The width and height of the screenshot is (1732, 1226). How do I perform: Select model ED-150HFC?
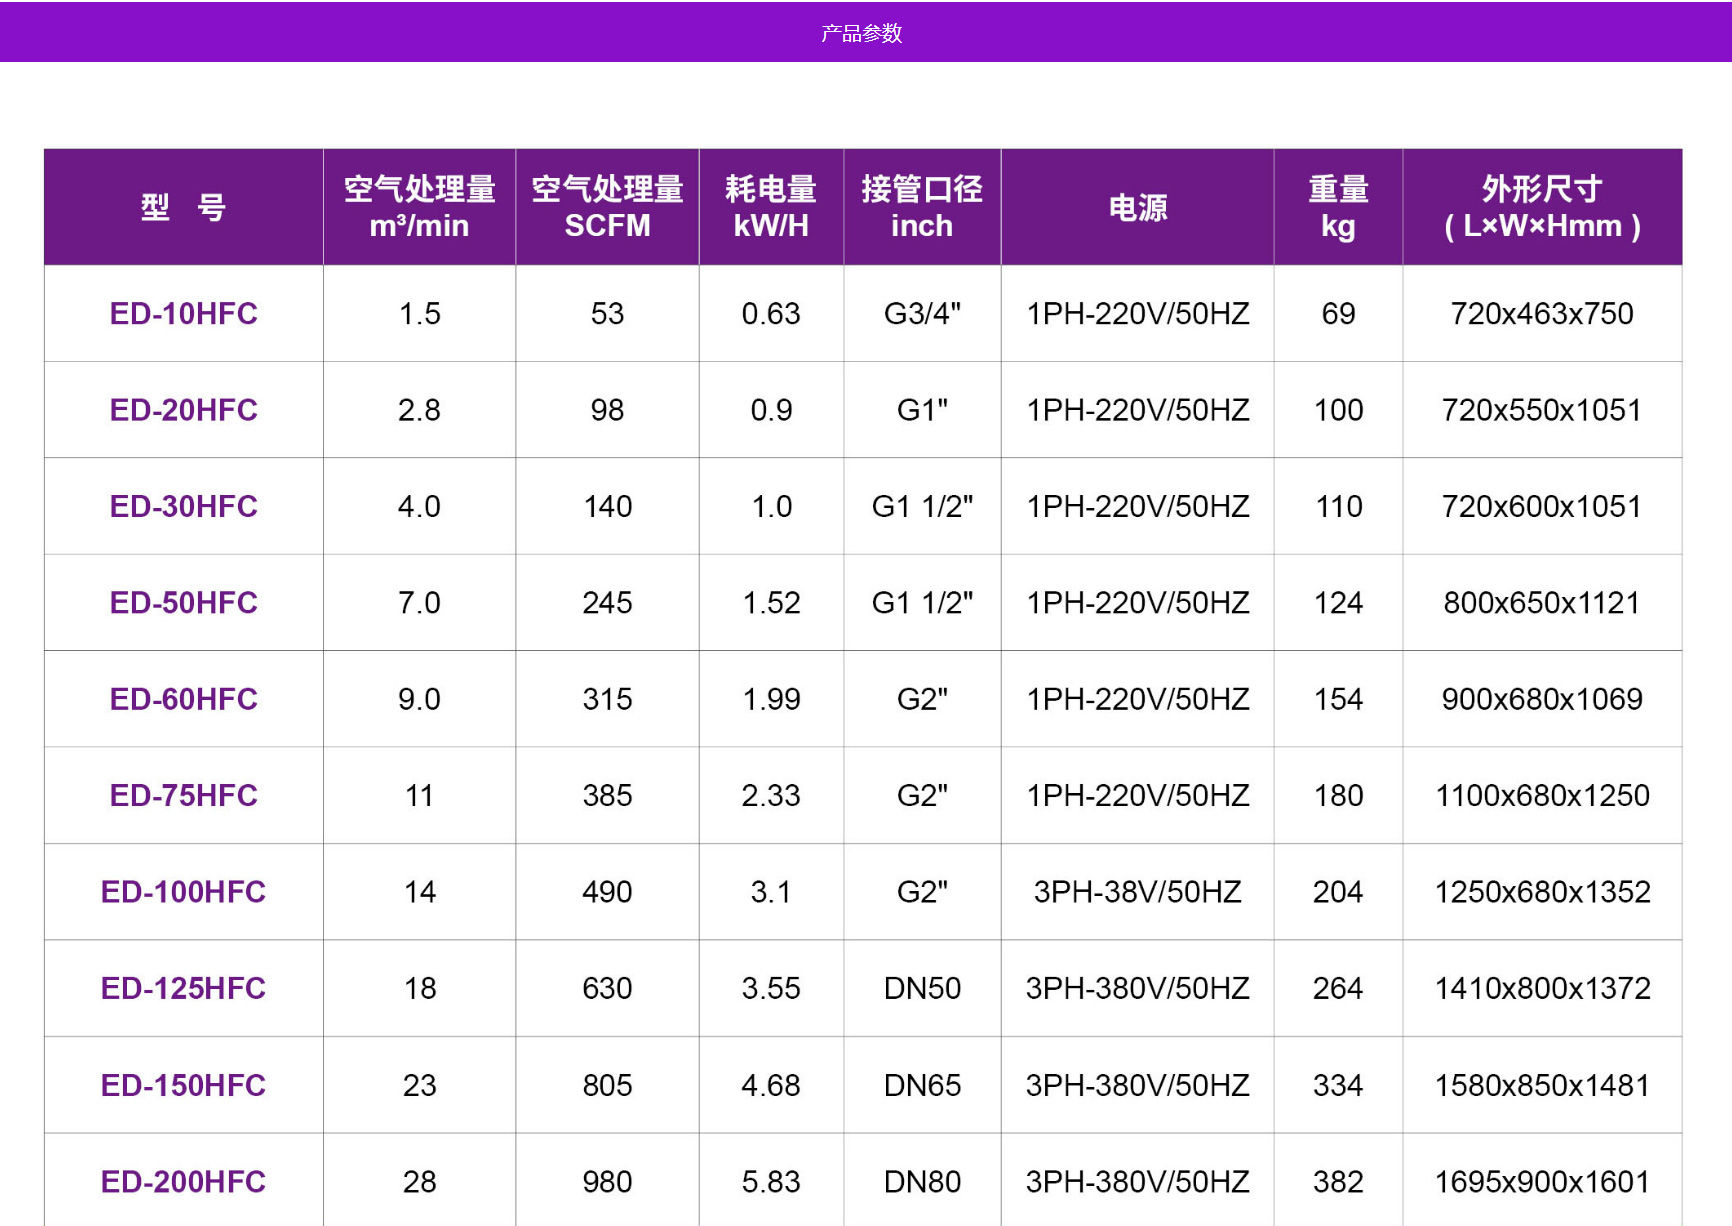coord(183,1086)
